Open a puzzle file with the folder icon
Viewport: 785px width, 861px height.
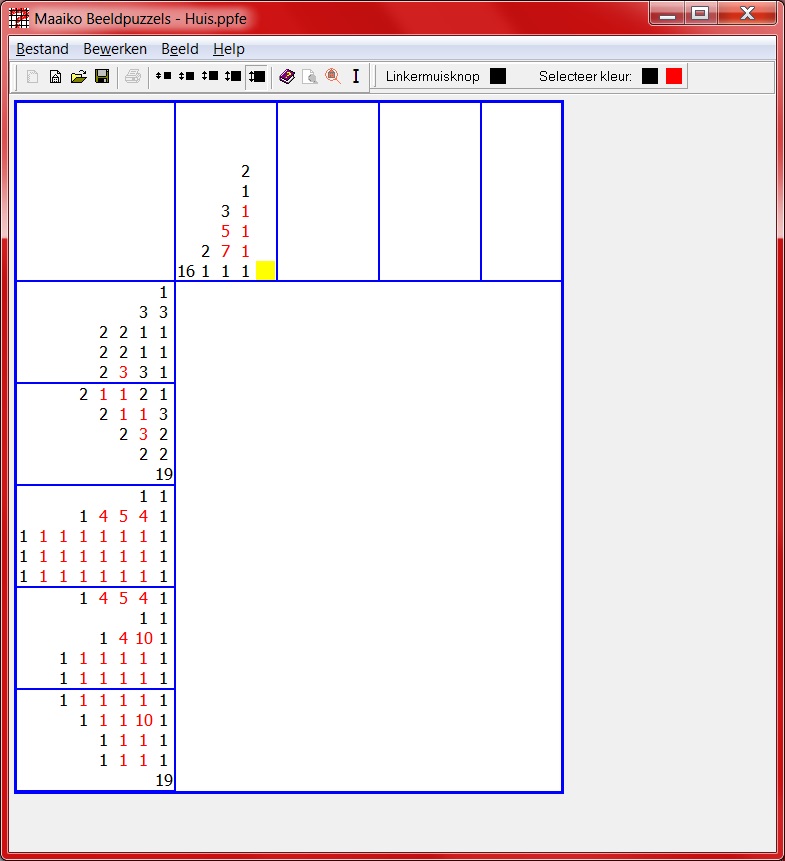78,76
